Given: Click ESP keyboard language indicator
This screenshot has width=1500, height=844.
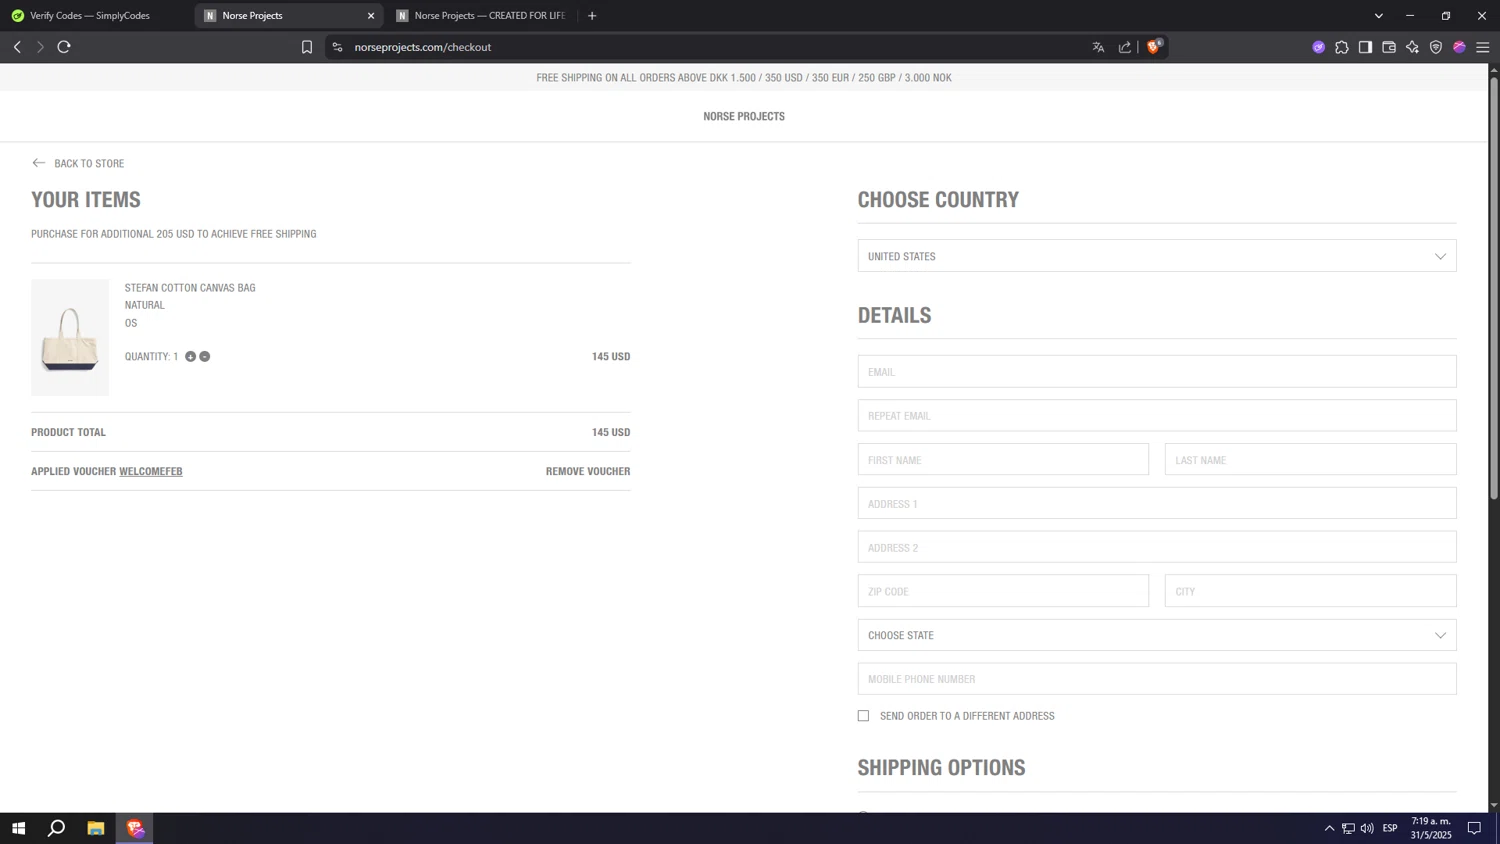Looking at the screenshot, I should (x=1390, y=828).
